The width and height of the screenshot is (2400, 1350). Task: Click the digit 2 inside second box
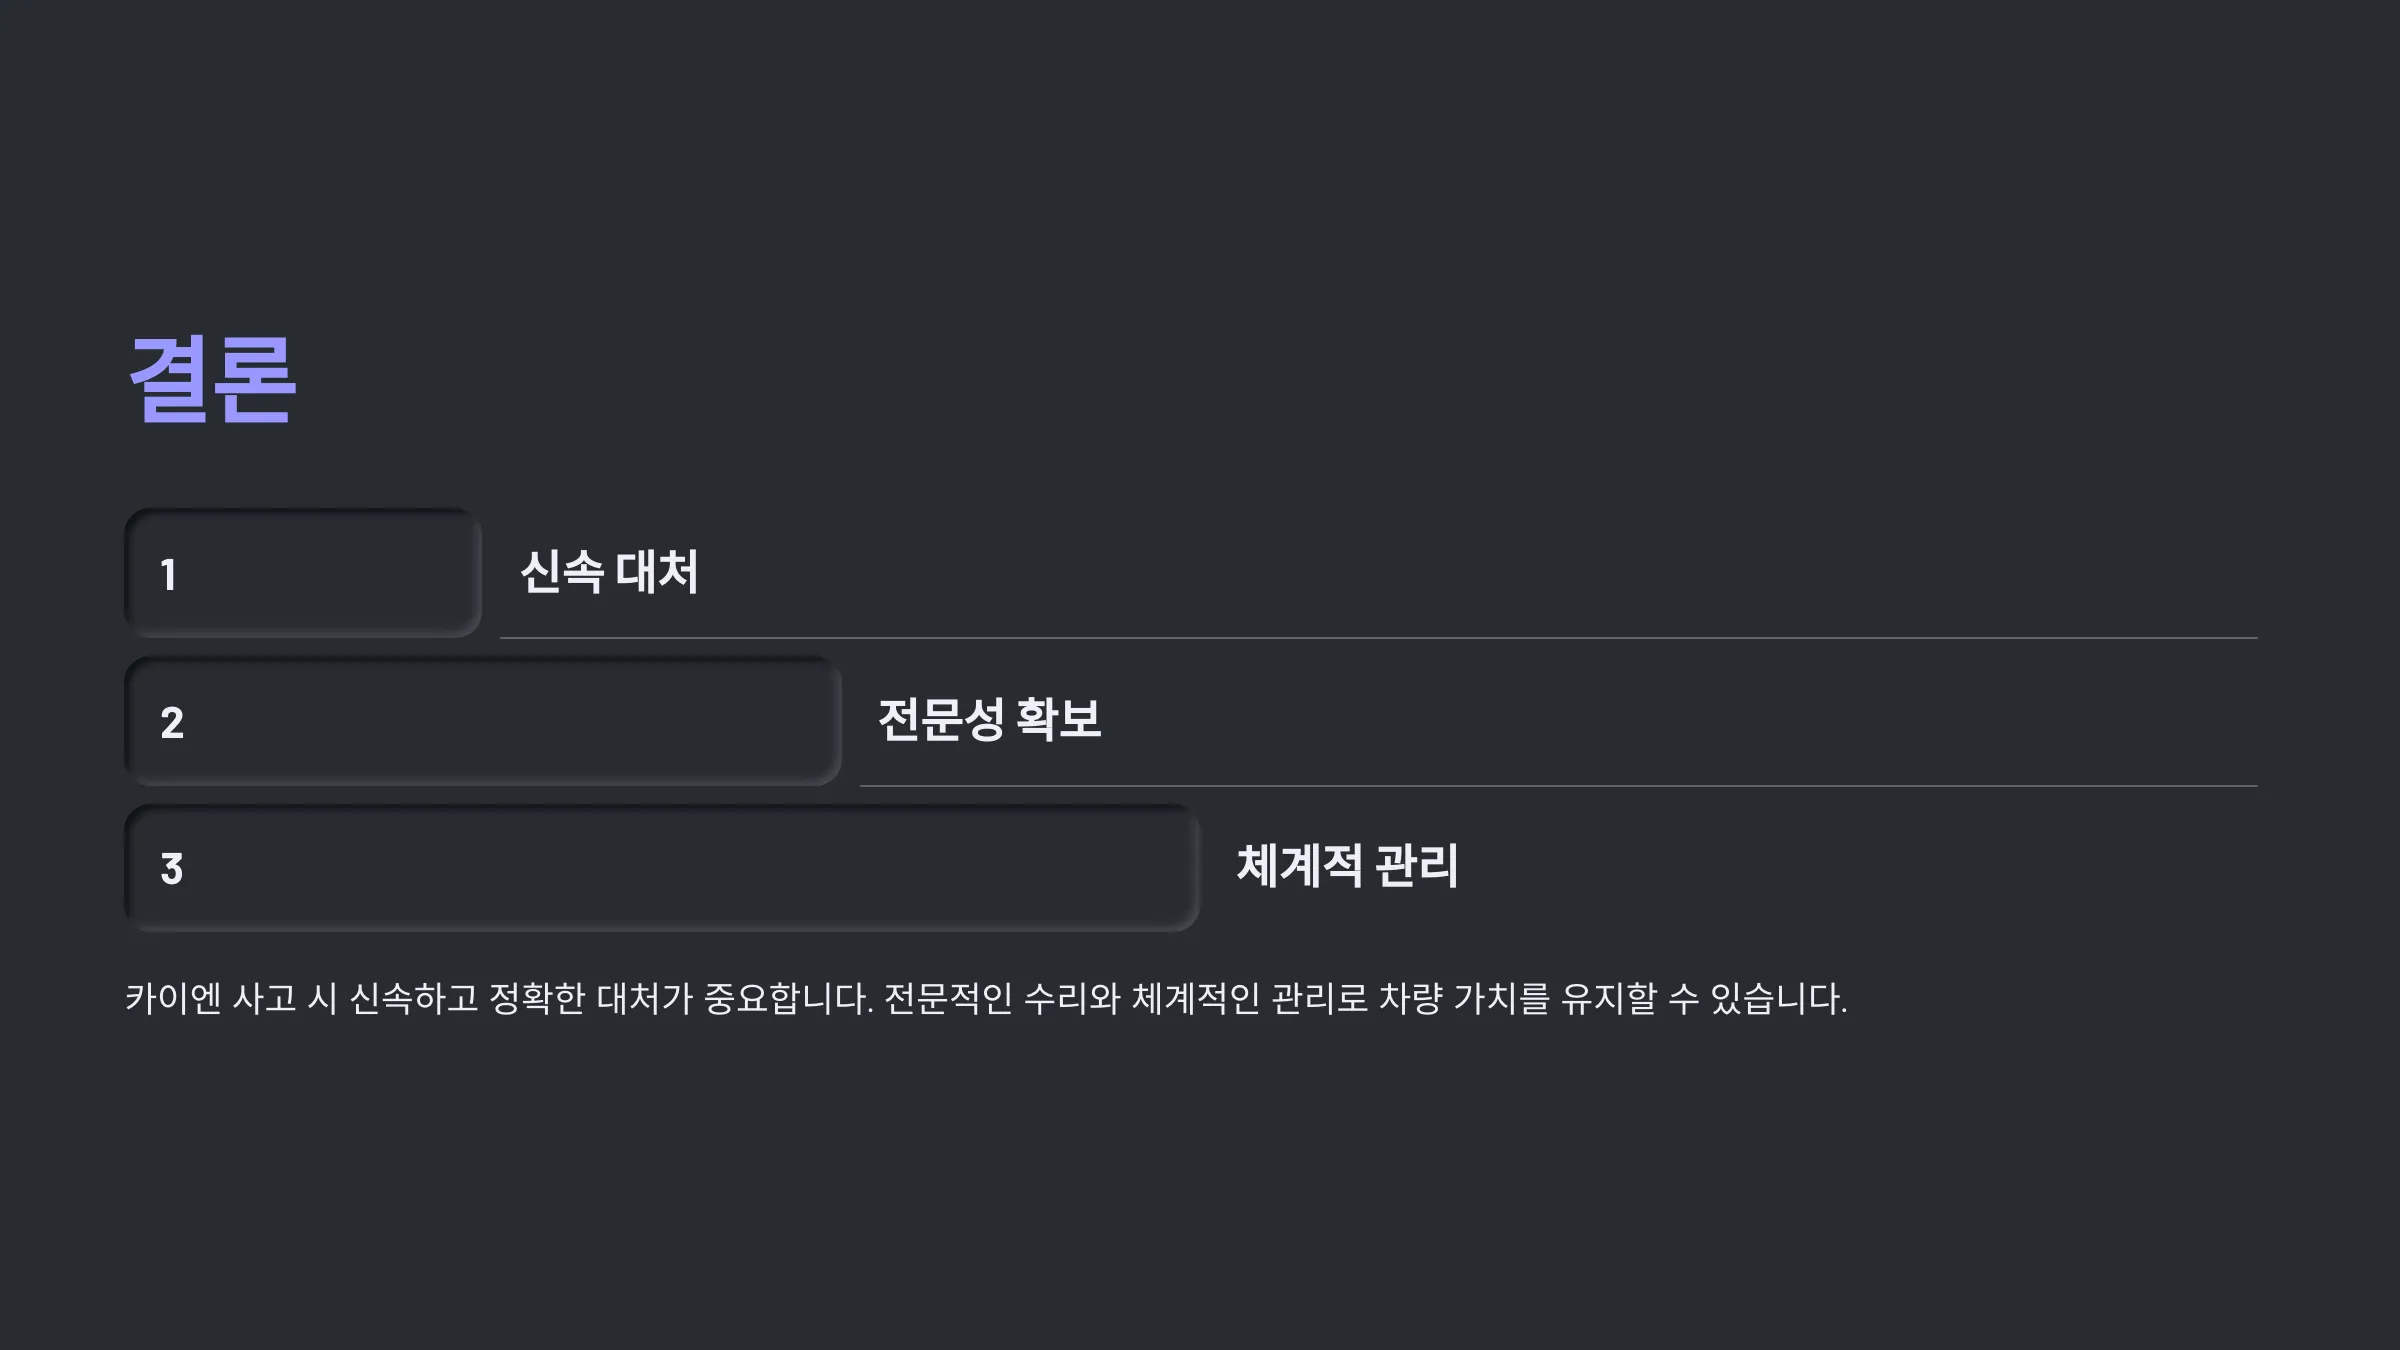tap(172, 723)
